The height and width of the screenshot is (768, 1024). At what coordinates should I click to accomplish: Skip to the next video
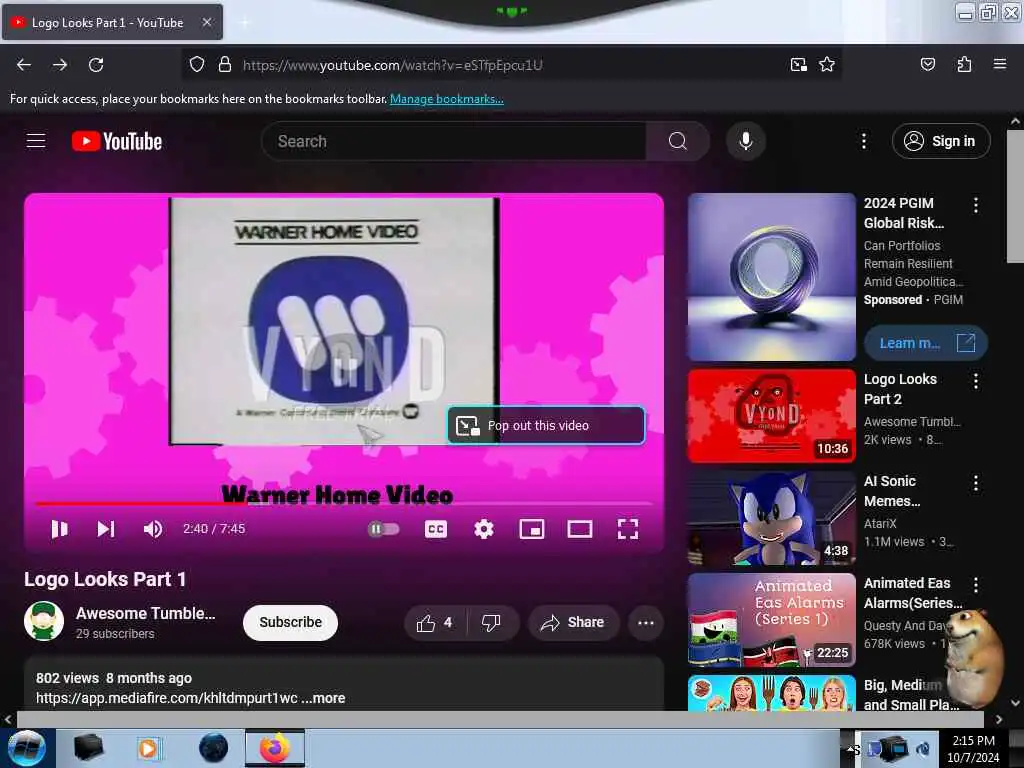tap(106, 529)
